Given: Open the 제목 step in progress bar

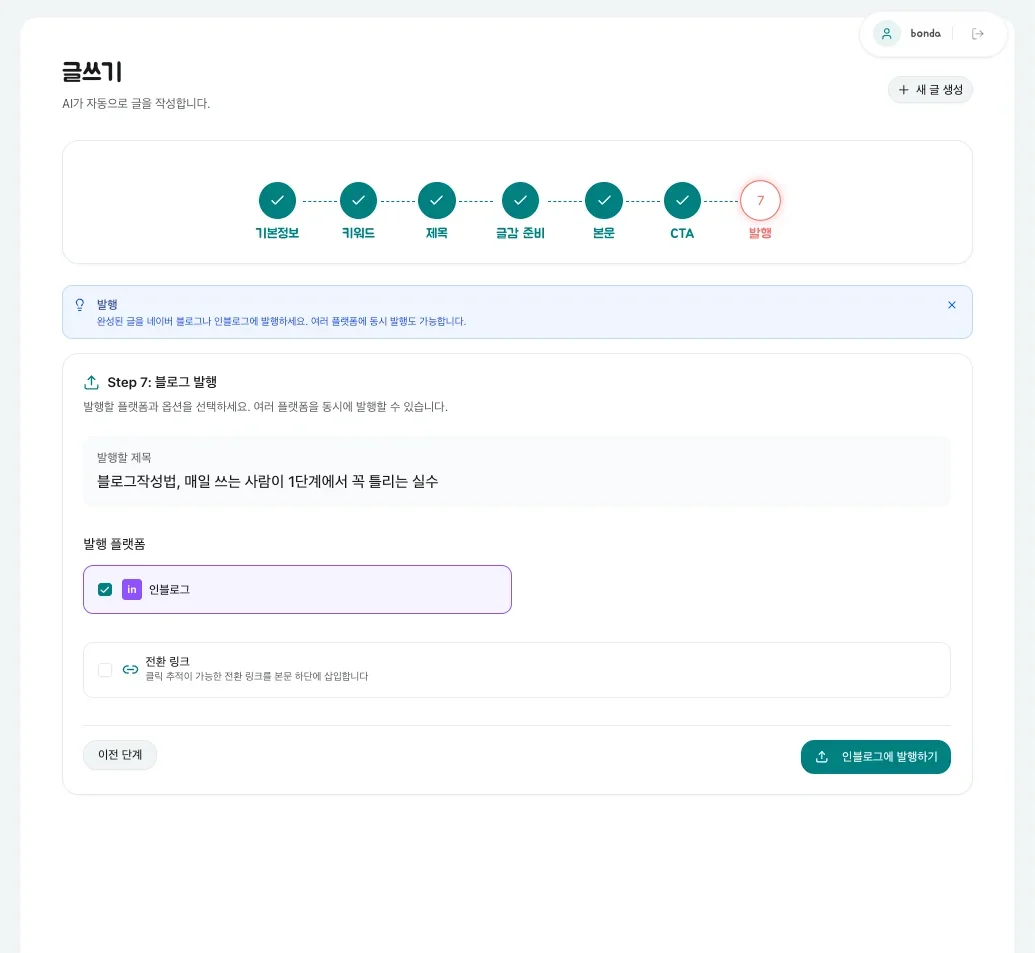Looking at the screenshot, I should click(x=436, y=200).
